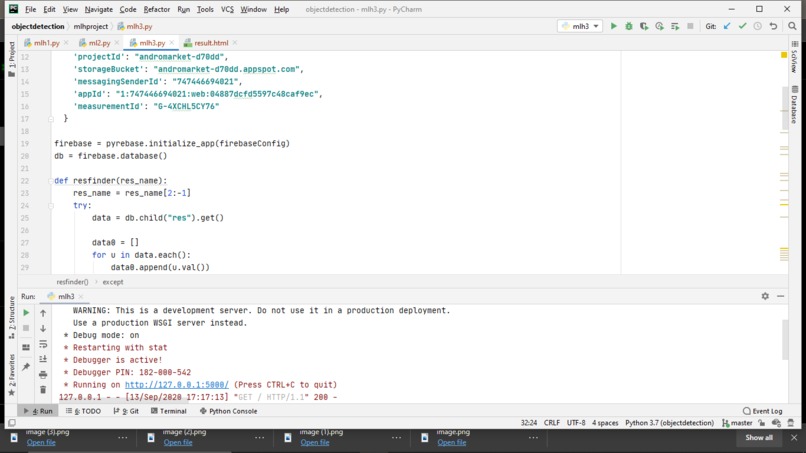Open Git history clock icon
806x453 pixels.
[758, 26]
